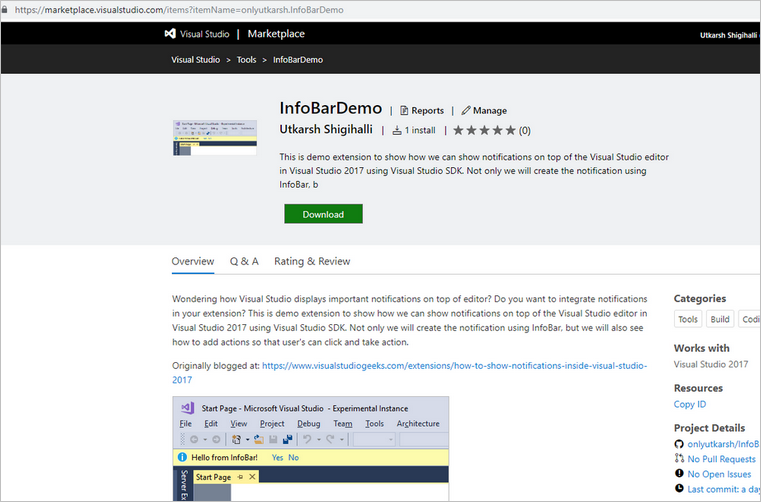Click the browser address bar URL
The image size is (761, 502).
[179, 10]
